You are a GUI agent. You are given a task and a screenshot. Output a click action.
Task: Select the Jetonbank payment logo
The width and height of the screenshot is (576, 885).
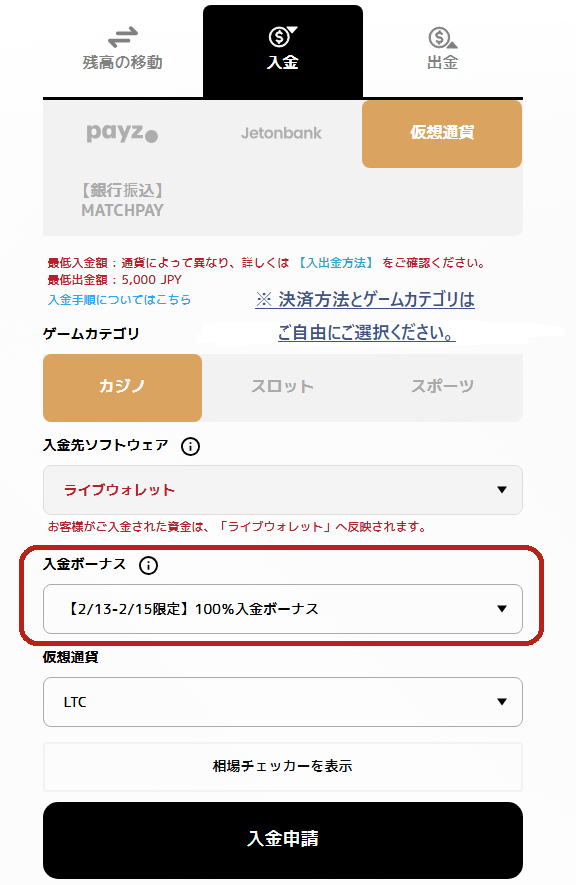[283, 132]
